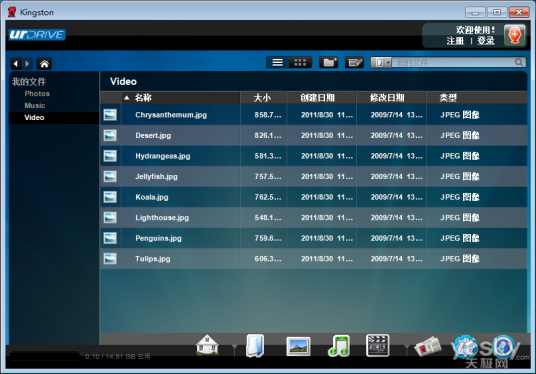Select Music in the sidebar
Screen dimensions: 536x374
point(35,106)
